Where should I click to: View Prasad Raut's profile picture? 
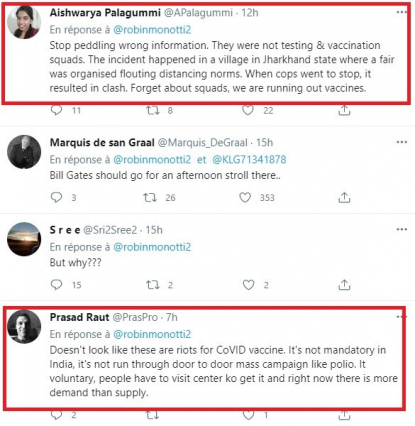coord(24,326)
